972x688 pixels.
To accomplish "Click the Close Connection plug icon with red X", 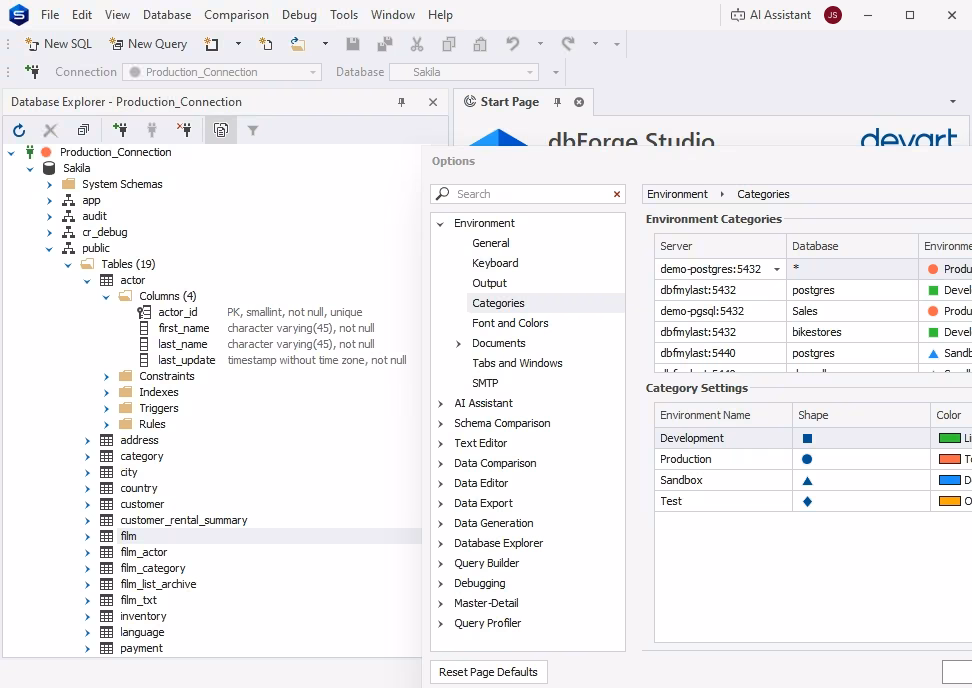I will 184,130.
